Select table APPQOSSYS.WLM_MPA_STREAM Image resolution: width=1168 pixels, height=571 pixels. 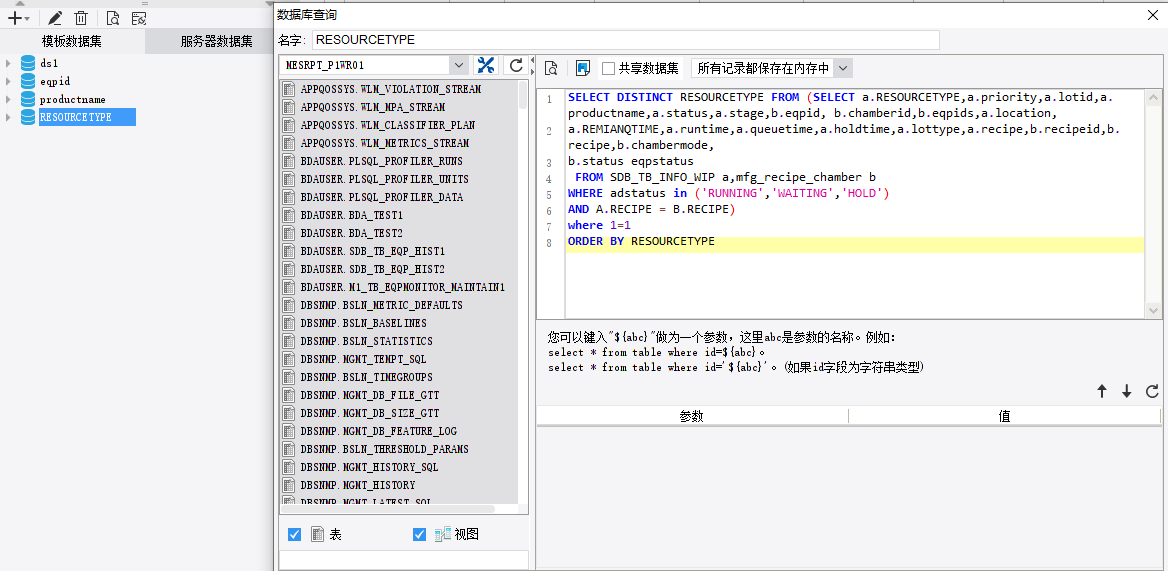click(372, 107)
